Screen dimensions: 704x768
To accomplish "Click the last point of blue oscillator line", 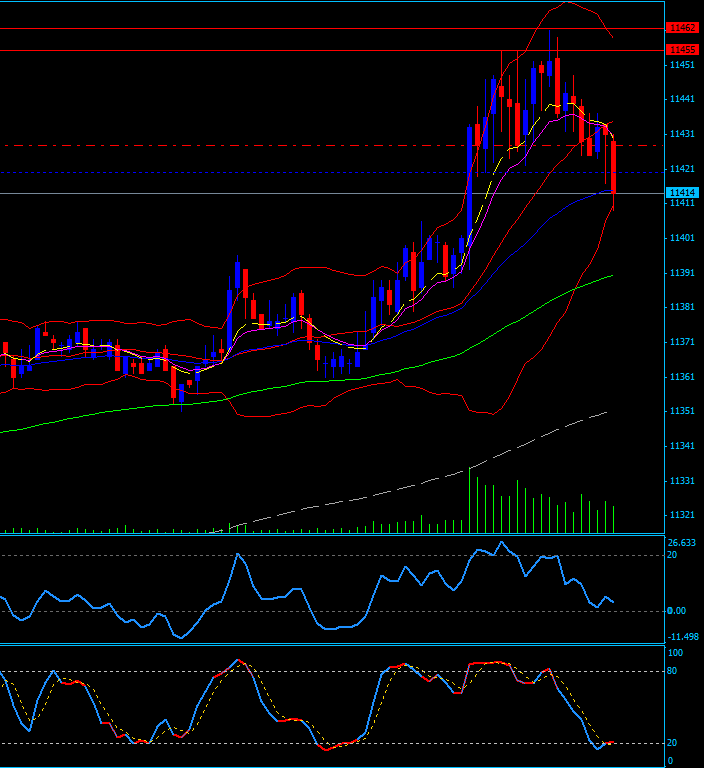I will [614, 602].
